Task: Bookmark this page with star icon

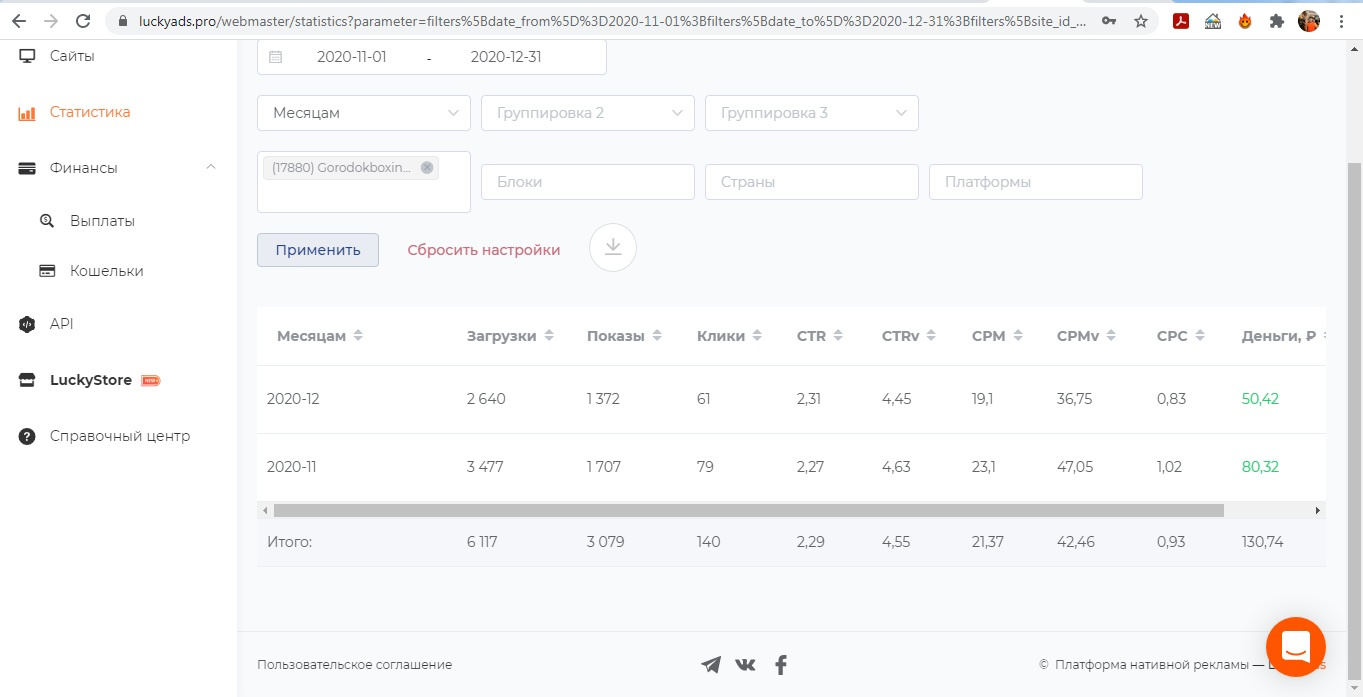Action: [x=1141, y=21]
